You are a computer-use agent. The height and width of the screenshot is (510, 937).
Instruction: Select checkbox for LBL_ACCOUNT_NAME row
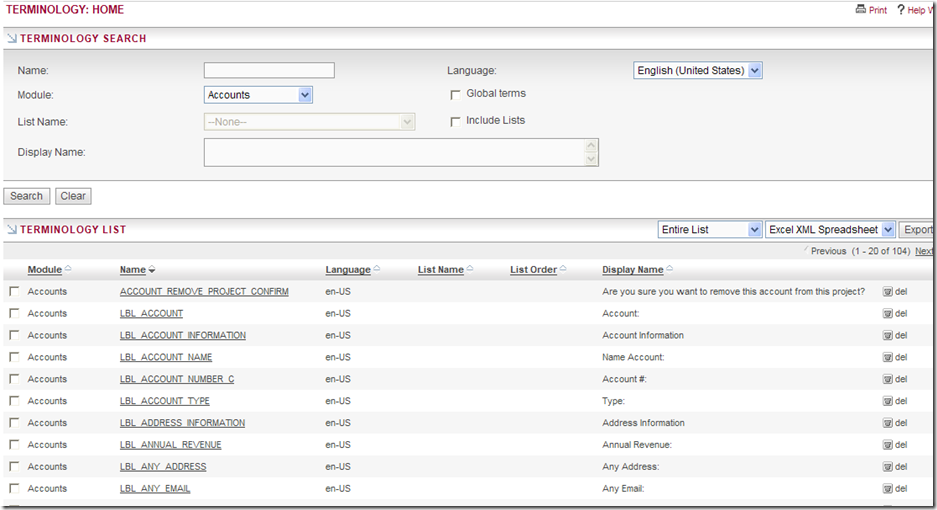tap(14, 357)
